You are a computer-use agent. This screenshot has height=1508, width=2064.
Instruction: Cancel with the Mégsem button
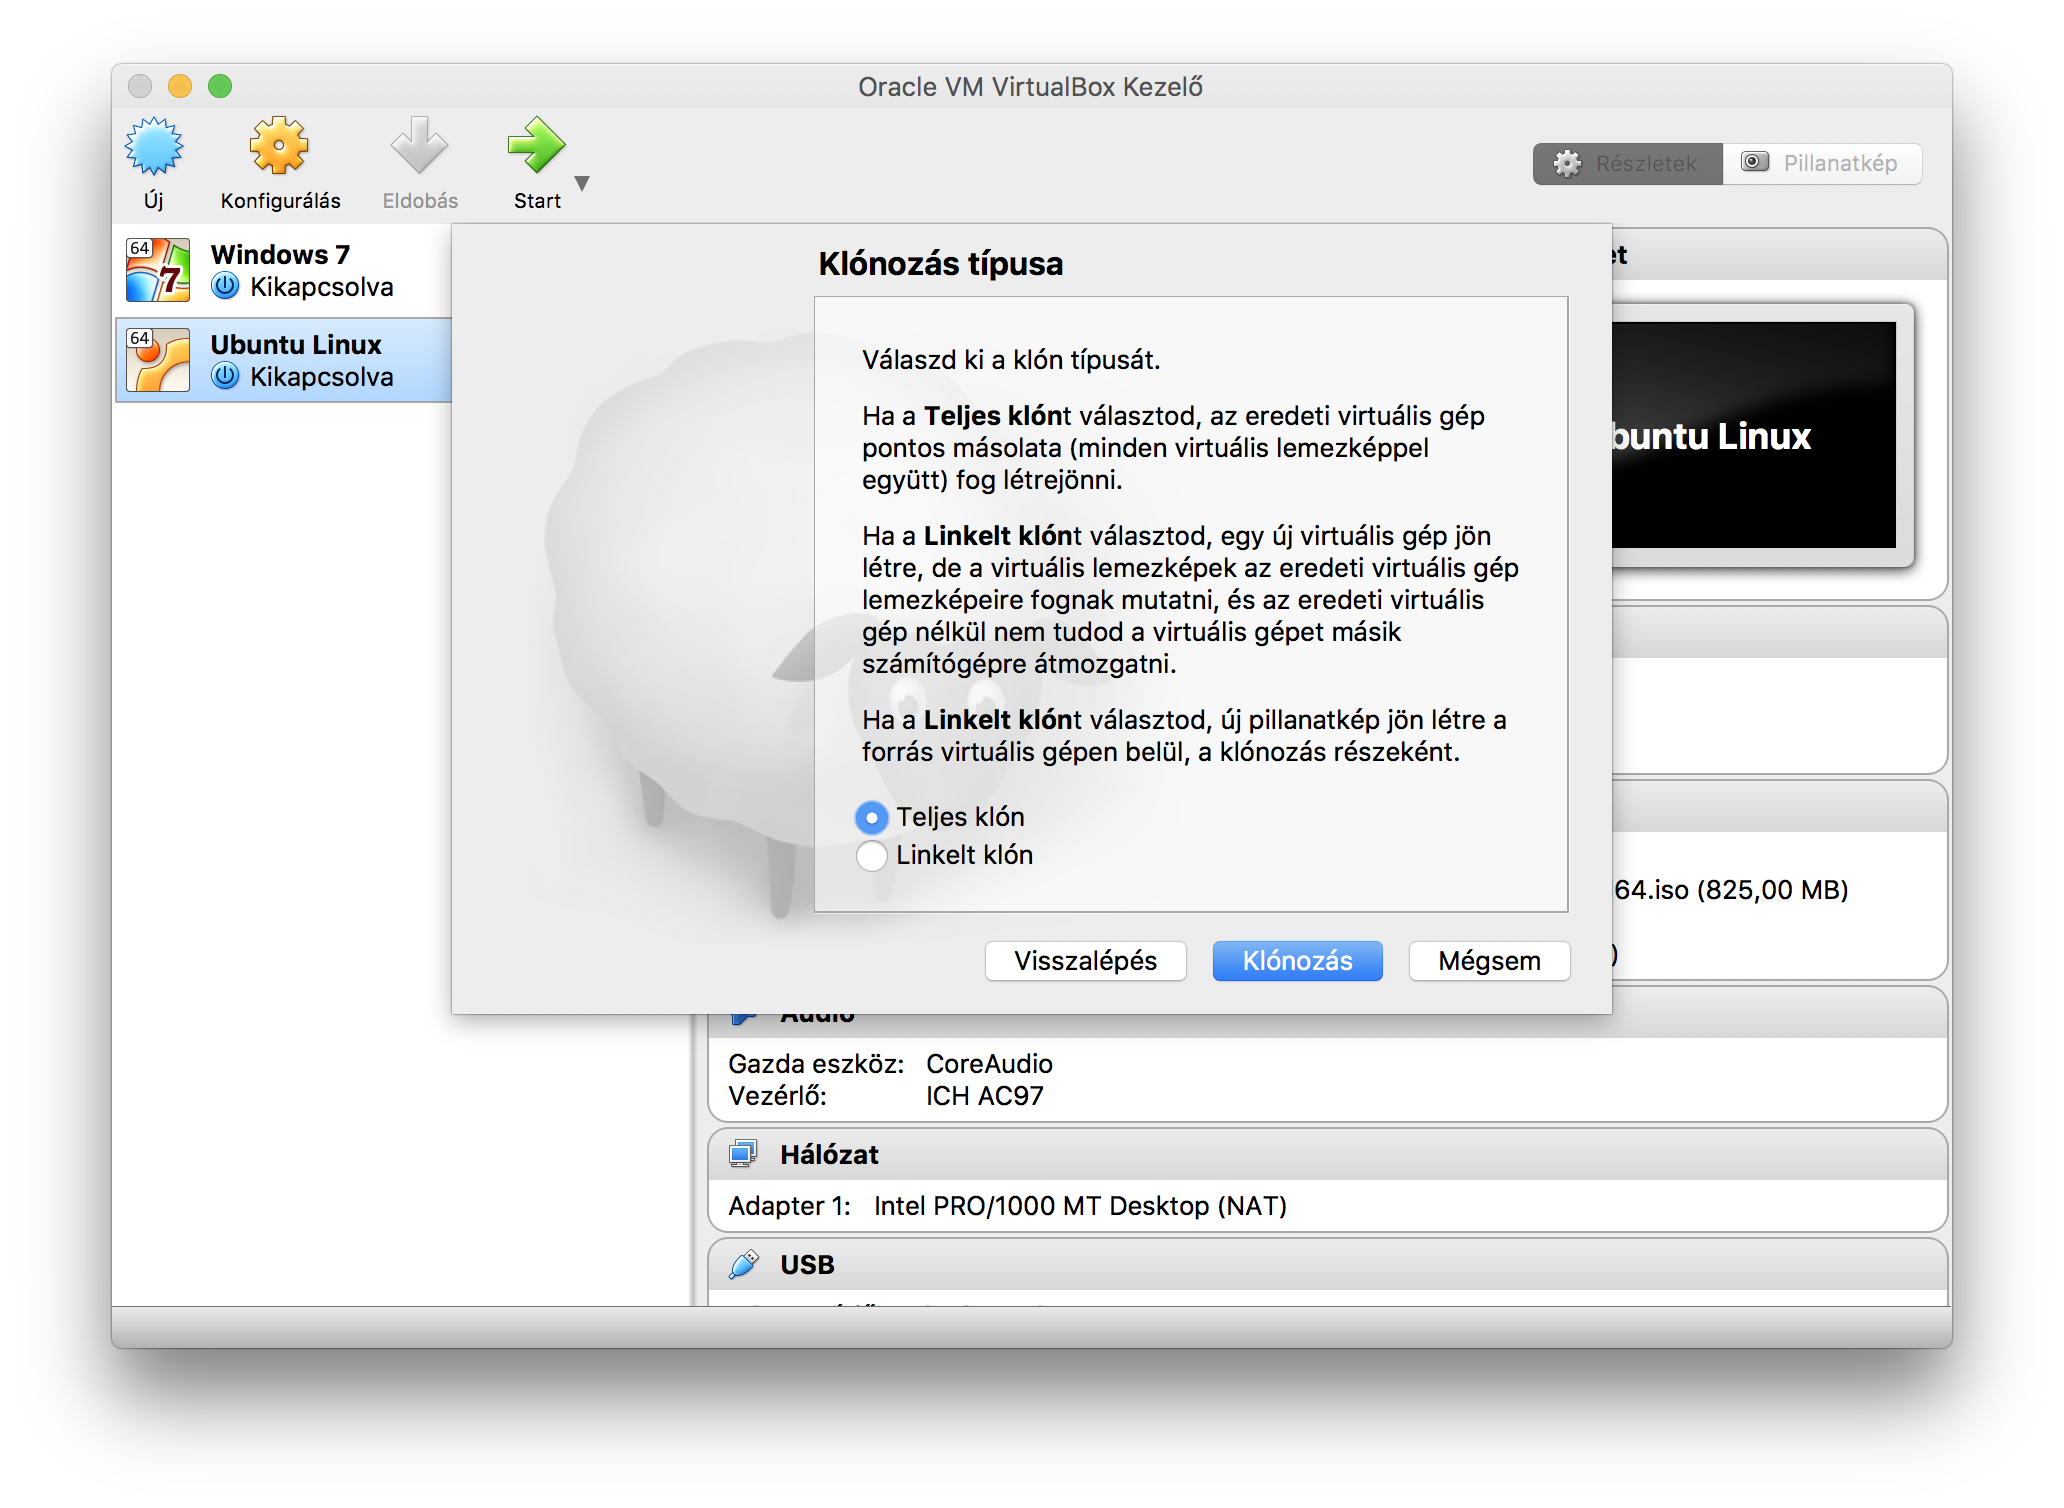[x=1489, y=961]
